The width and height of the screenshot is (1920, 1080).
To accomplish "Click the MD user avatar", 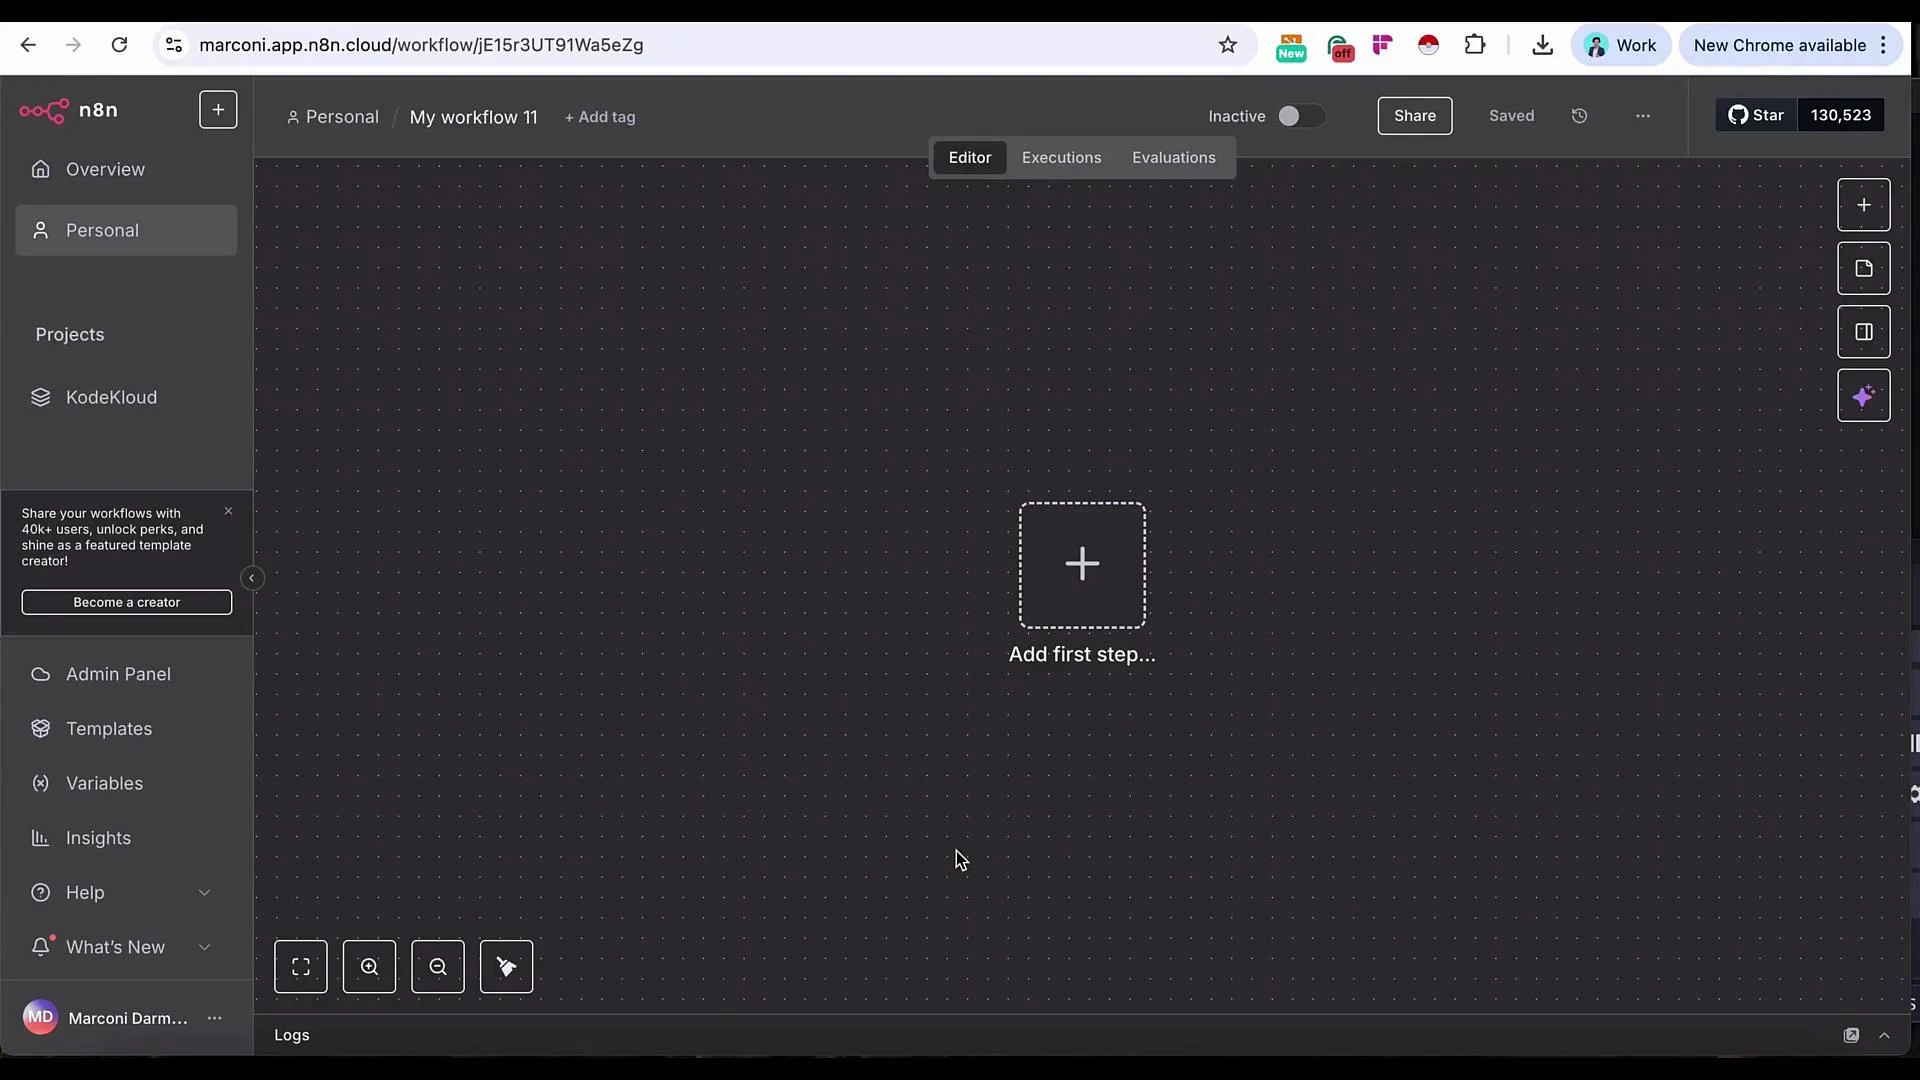I will tap(40, 1018).
